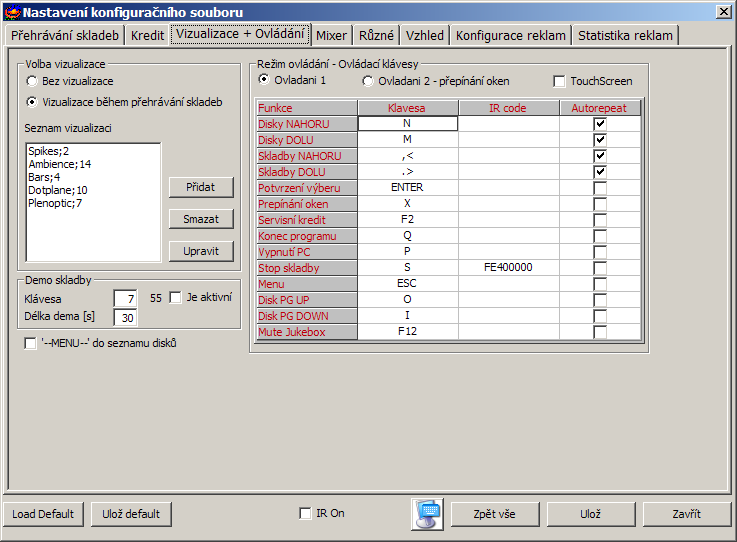
Task: Switch to the Kredit tab
Action: (147, 35)
